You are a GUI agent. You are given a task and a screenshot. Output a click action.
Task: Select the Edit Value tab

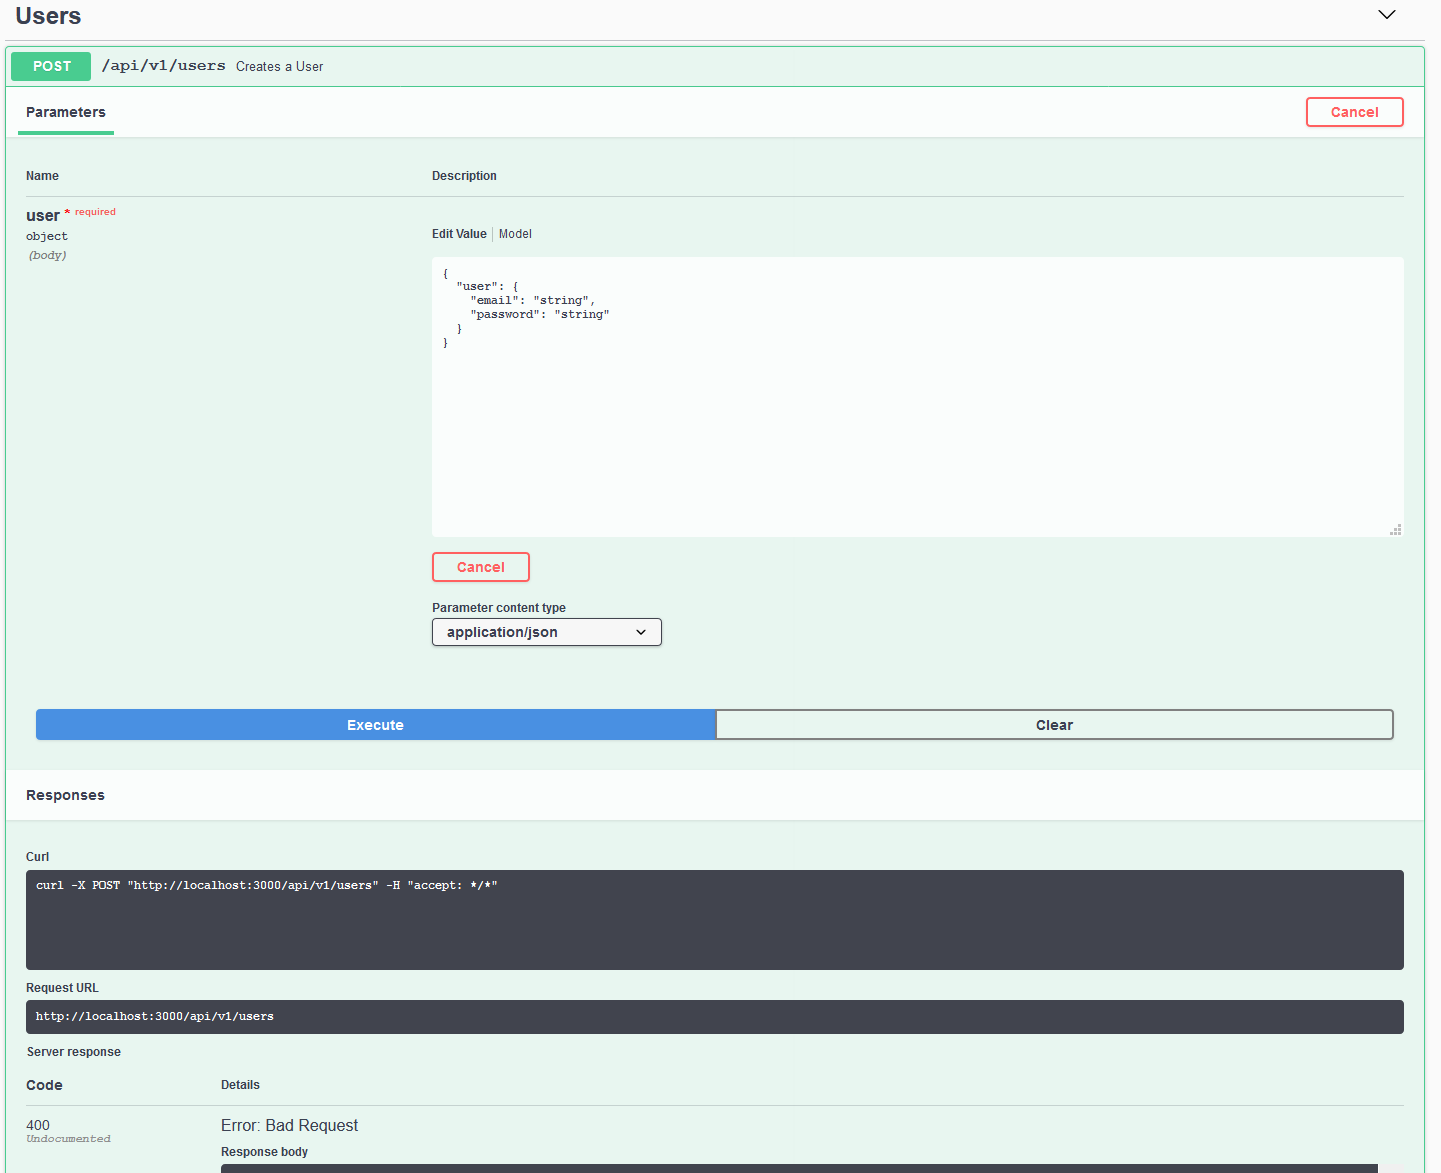(x=459, y=233)
